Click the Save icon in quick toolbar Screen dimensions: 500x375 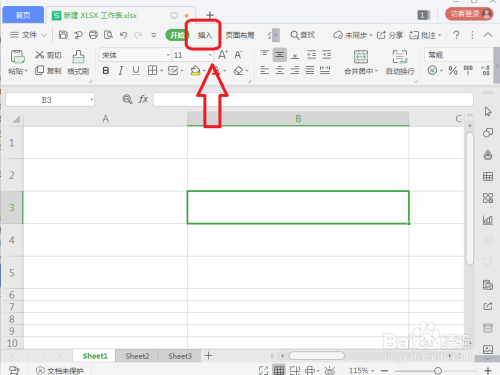(63, 35)
